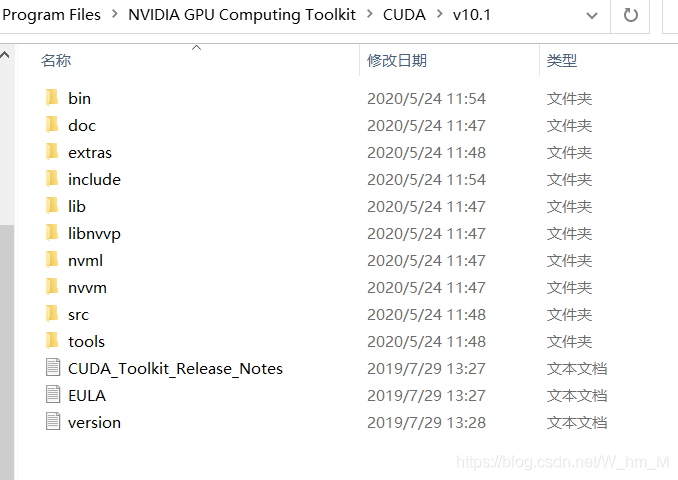The height and width of the screenshot is (480, 678).
Task: Click the v10.1 breadcrumb segment
Action: pos(472,15)
